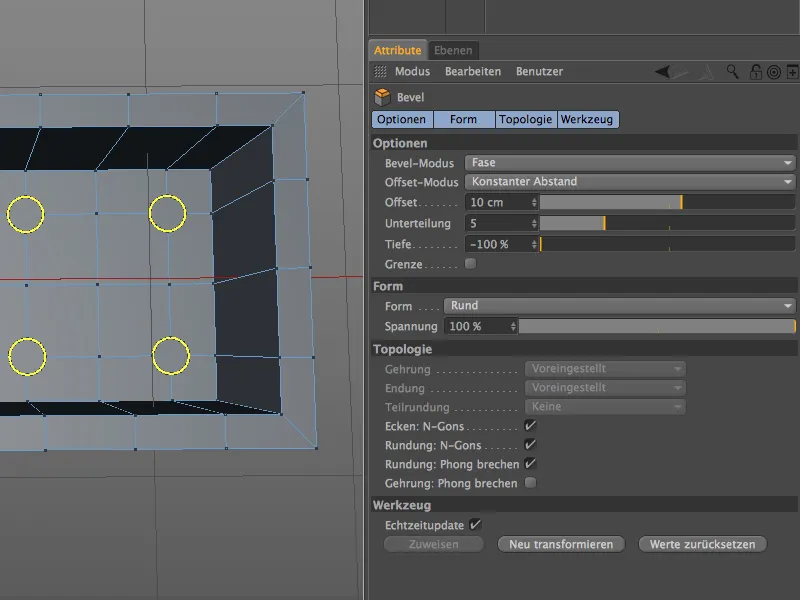Click the target circle mode icon
This screenshot has height=600, width=800.
tap(773, 72)
